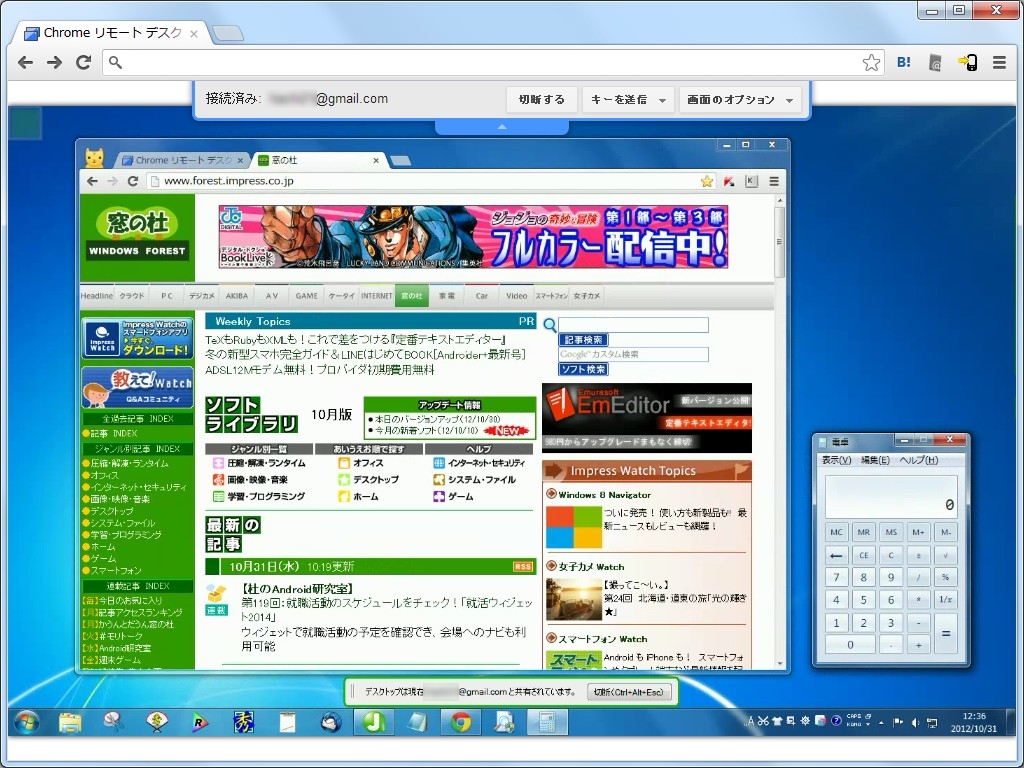Reload the page in the remote Chrome
This screenshot has height=768, width=1024.
131,182
